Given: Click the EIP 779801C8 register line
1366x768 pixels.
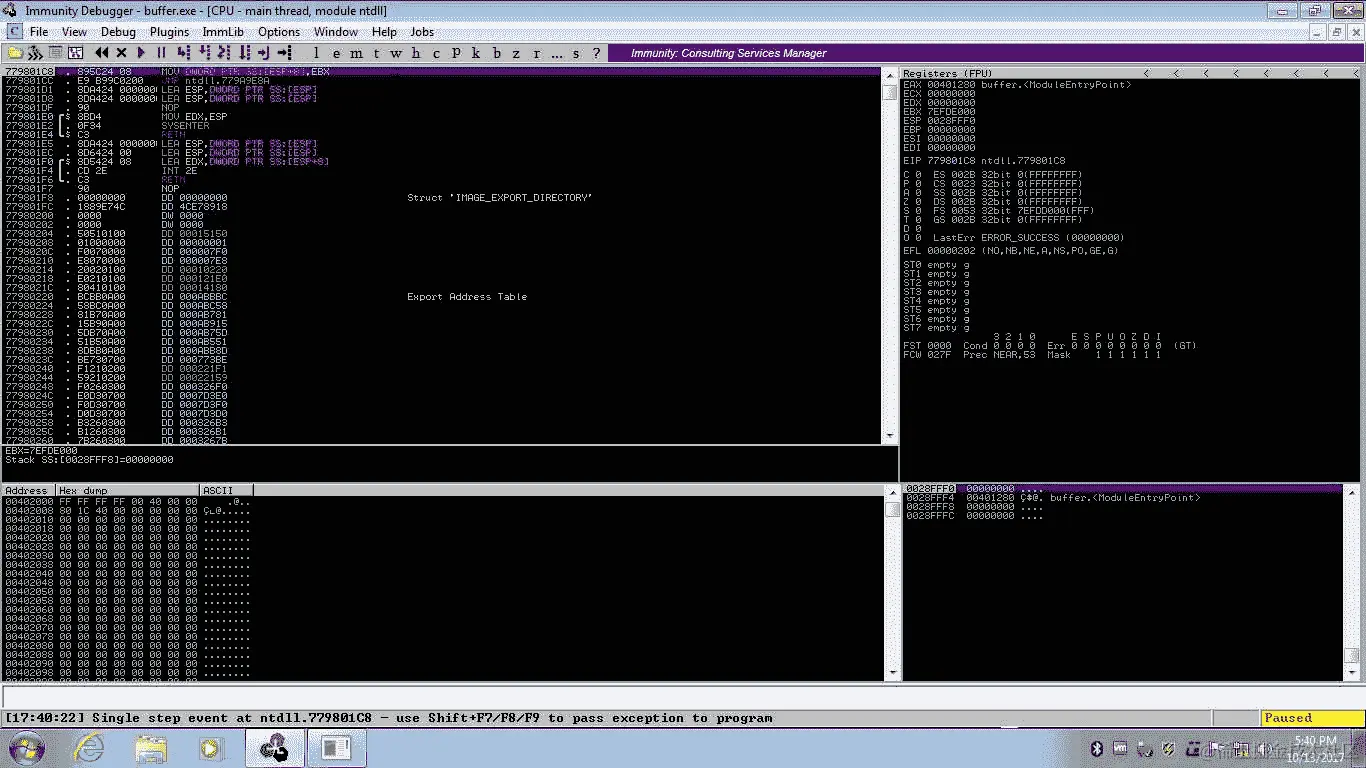Looking at the screenshot, I should 984,160.
